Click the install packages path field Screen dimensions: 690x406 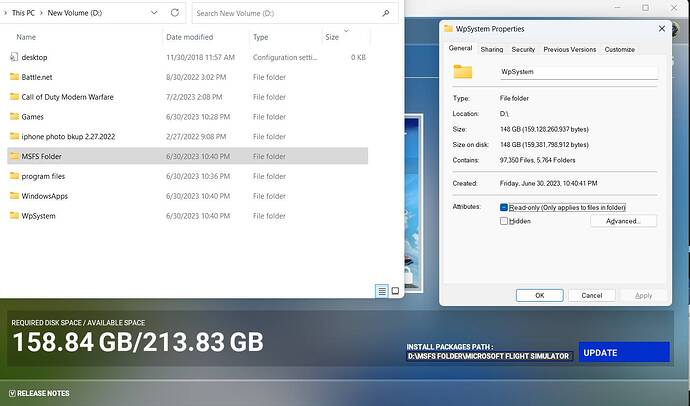coord(488,356)
